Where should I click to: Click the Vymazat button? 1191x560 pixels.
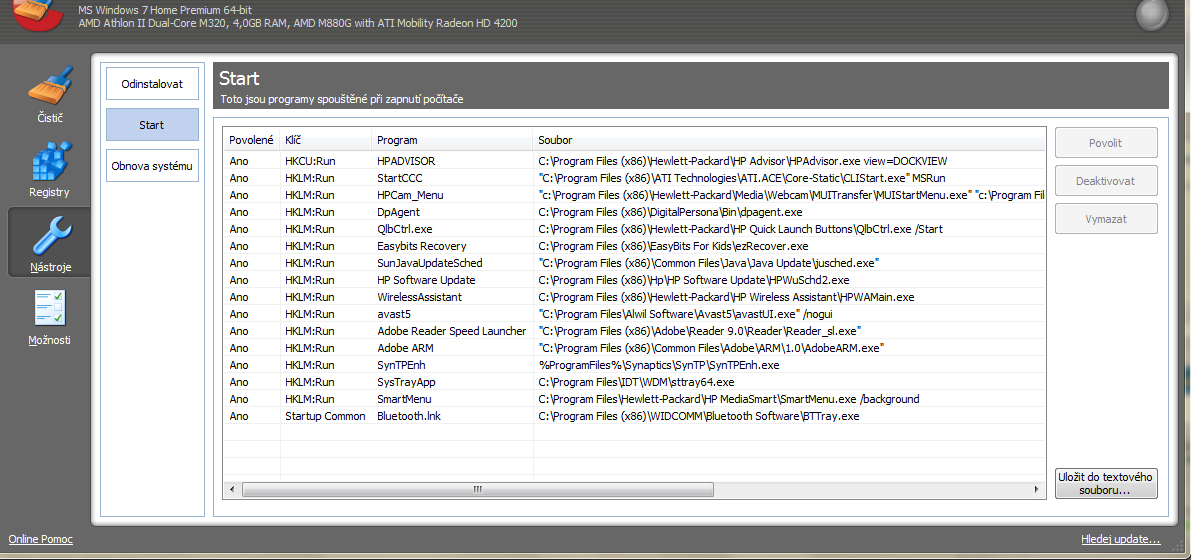pos(1105,219)
